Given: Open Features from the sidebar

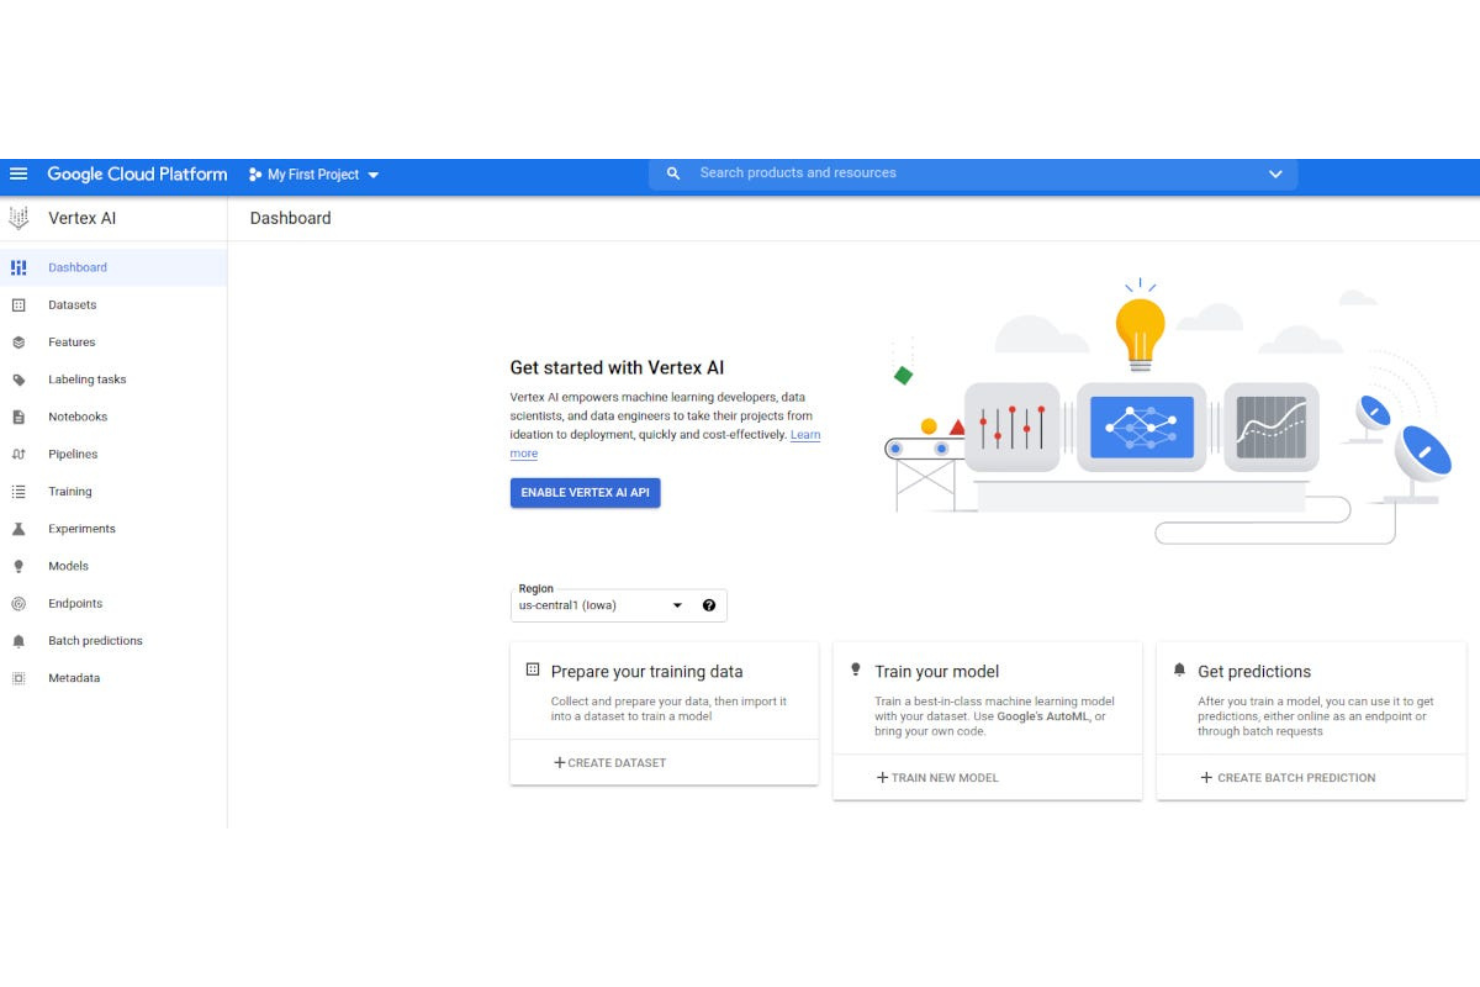Looking at the screenshot, I should (x=113, y=342).
